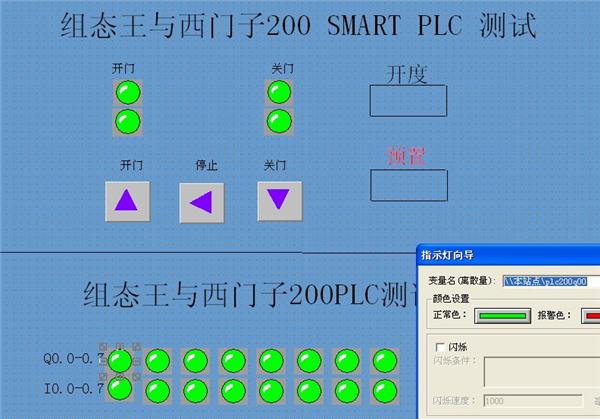This screenshot has width=600, height=419.
Task: Click the 闪烁速度 field showing 1000
Action: click(533, 401)
